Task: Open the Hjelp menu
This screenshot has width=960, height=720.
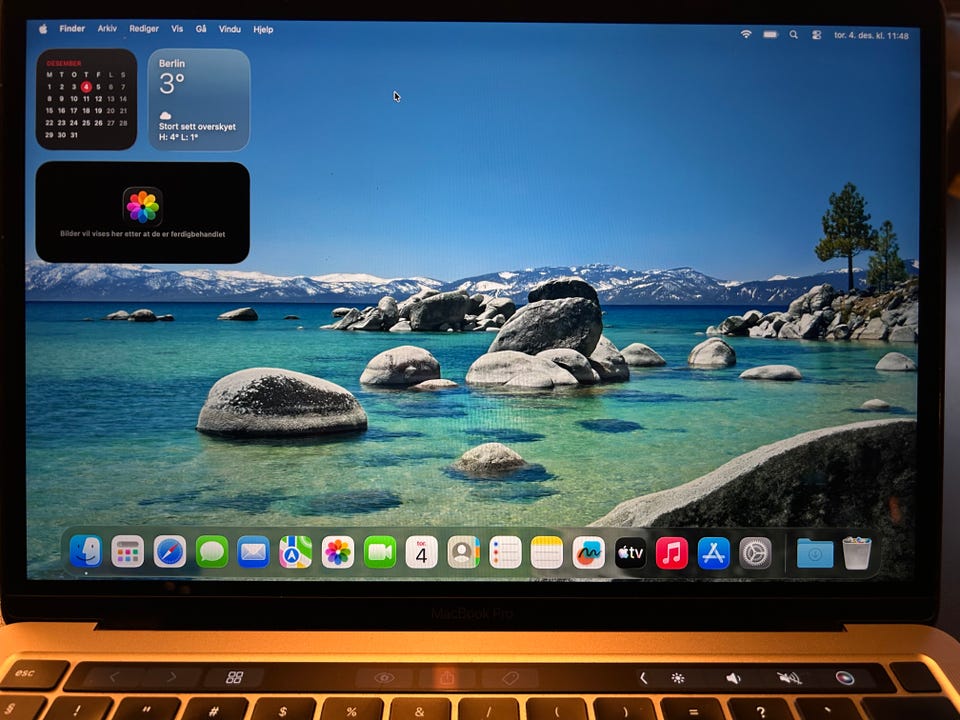Action: point(263,29)
